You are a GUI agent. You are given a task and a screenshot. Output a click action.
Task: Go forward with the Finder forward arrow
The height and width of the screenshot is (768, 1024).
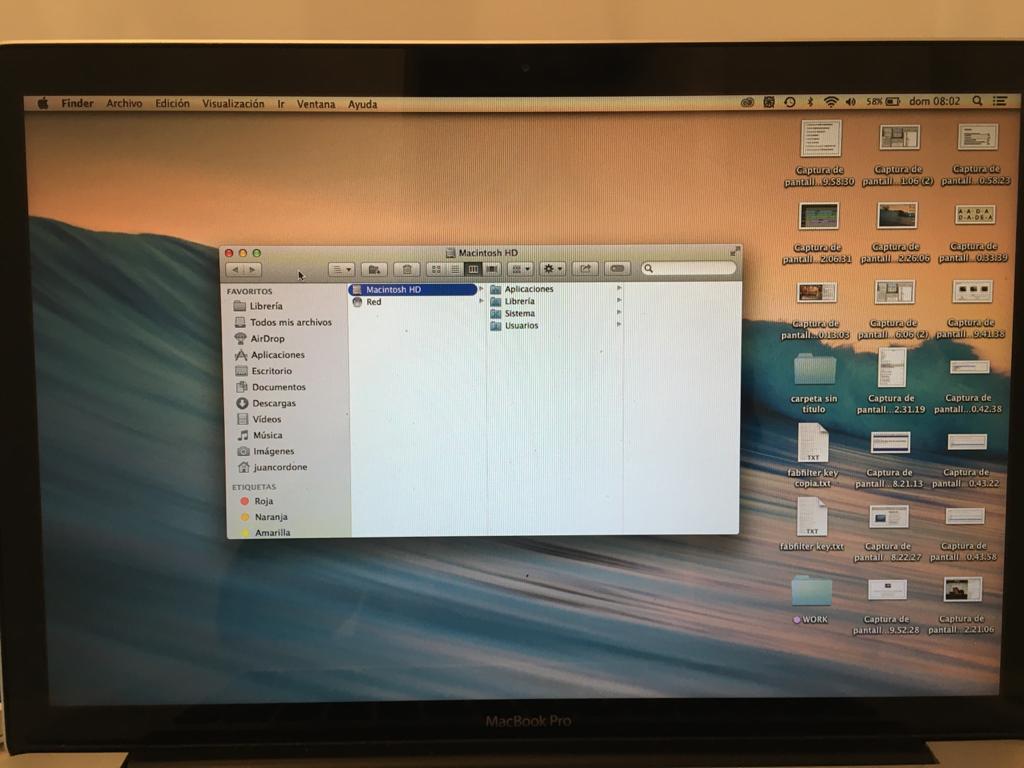[x=253, y=269]
